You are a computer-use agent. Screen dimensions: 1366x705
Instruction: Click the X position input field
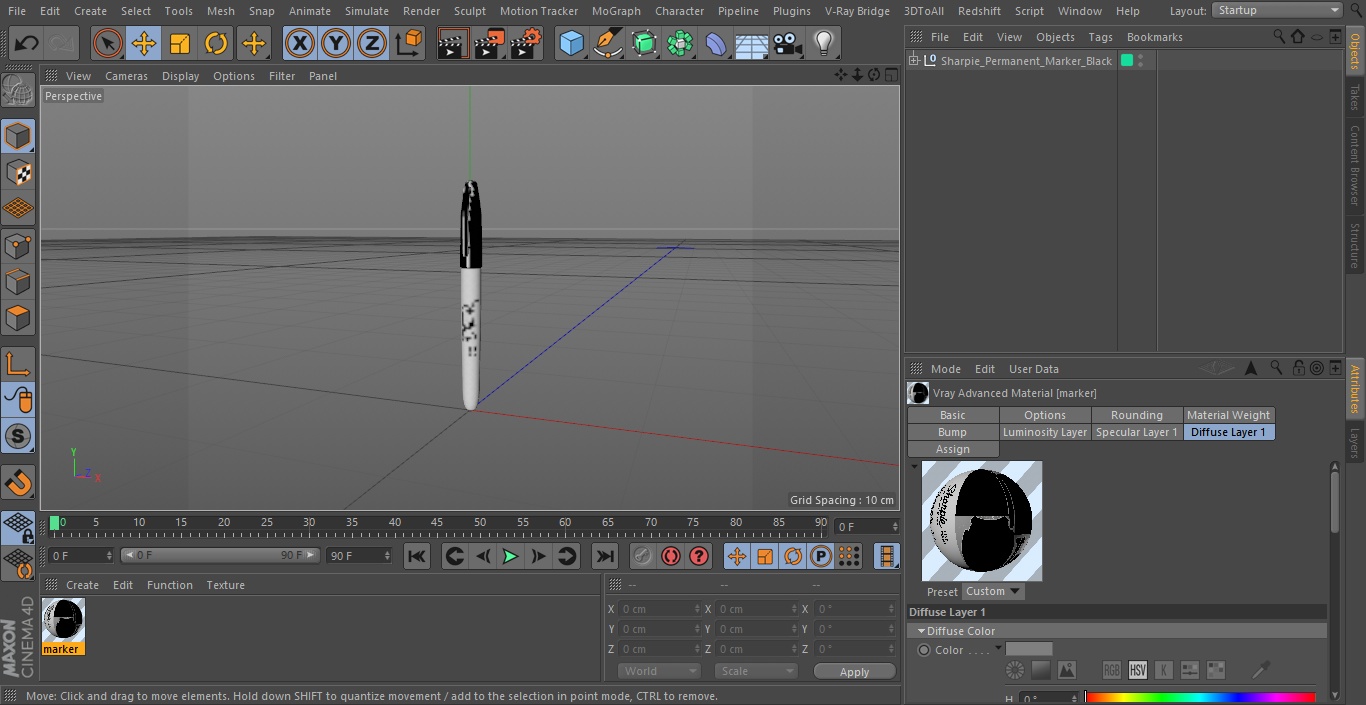(x=658, y=609)
